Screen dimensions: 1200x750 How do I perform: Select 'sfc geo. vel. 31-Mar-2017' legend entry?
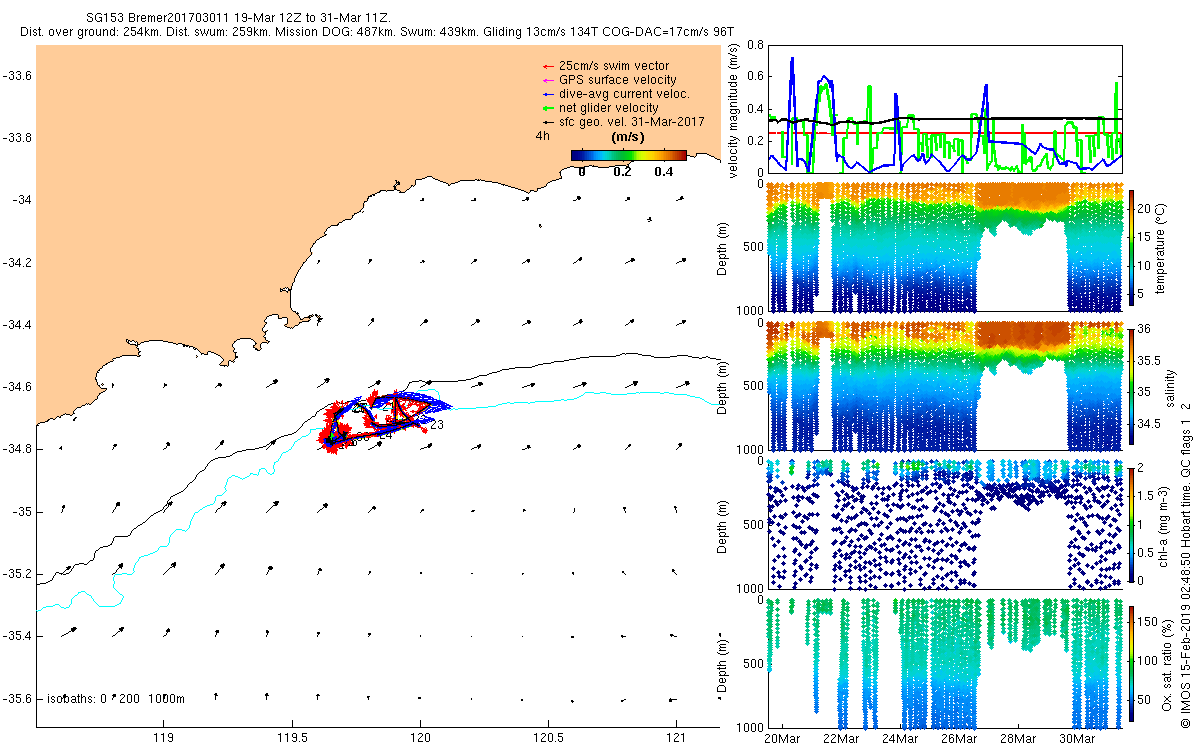[631, 122]
